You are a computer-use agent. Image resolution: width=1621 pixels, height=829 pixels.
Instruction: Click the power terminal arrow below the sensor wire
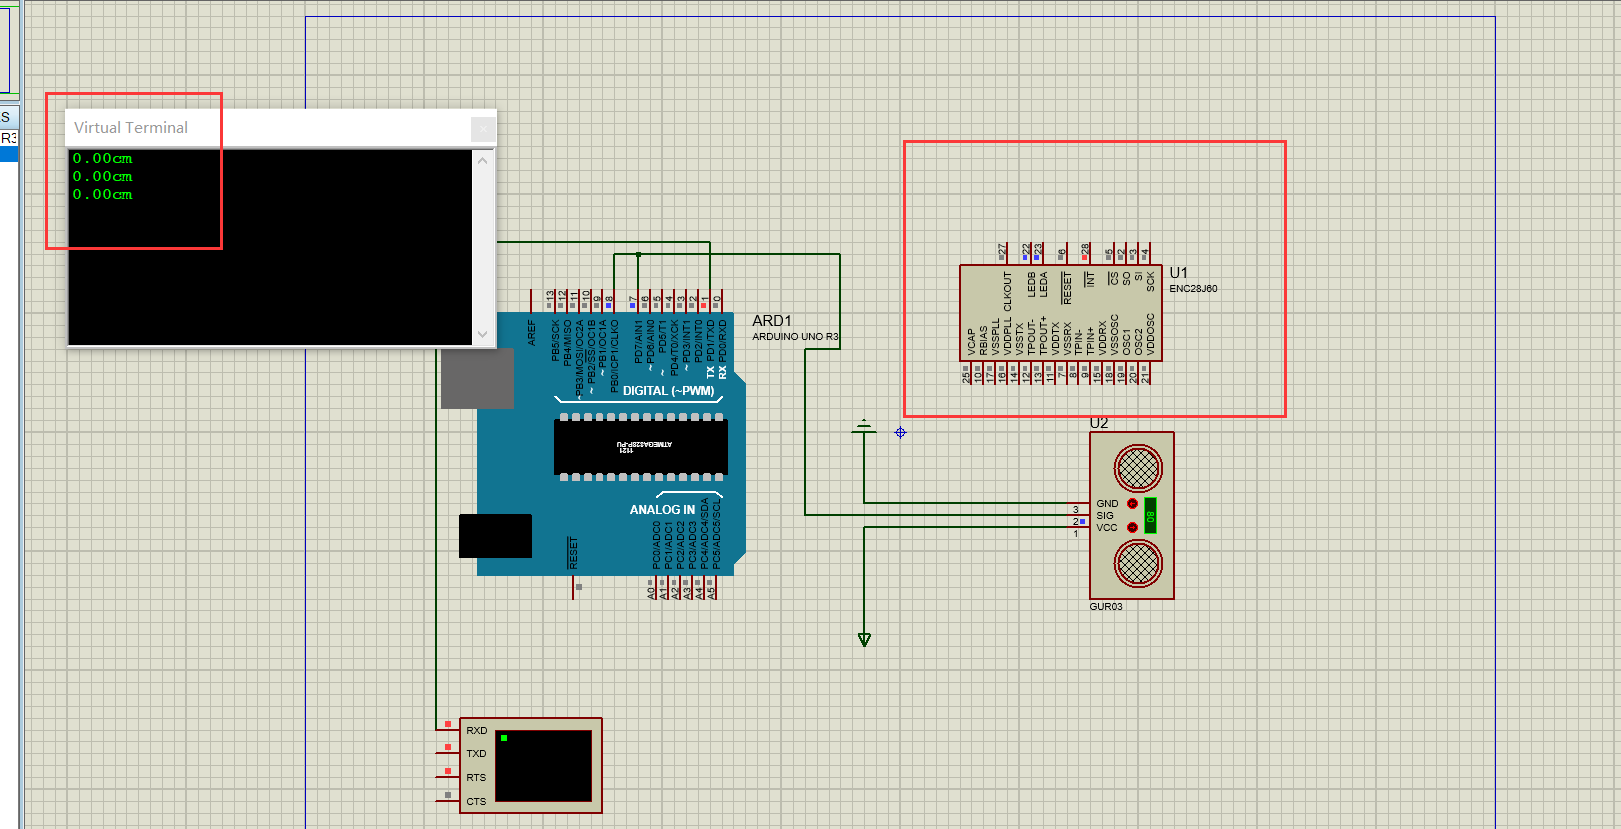click(864, 639)
